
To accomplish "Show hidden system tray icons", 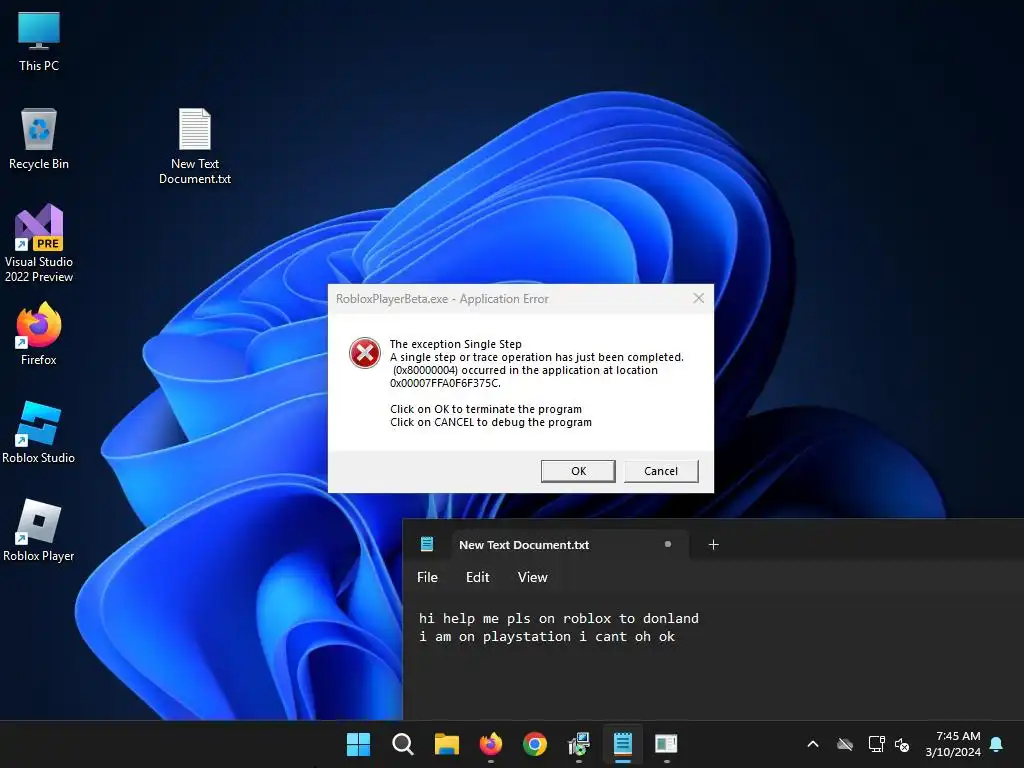I will (x=813, y=744).
